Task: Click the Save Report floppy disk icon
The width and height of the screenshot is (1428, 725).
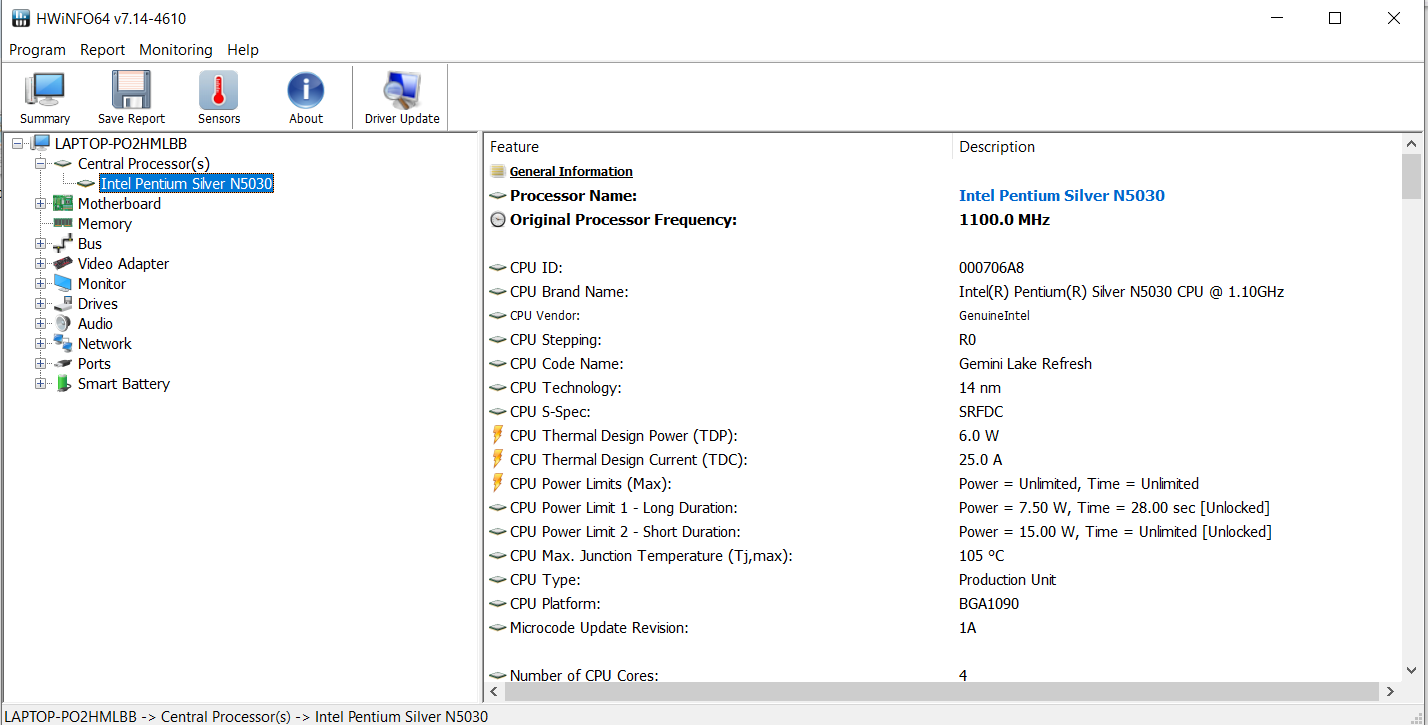Action: (131, 91)
